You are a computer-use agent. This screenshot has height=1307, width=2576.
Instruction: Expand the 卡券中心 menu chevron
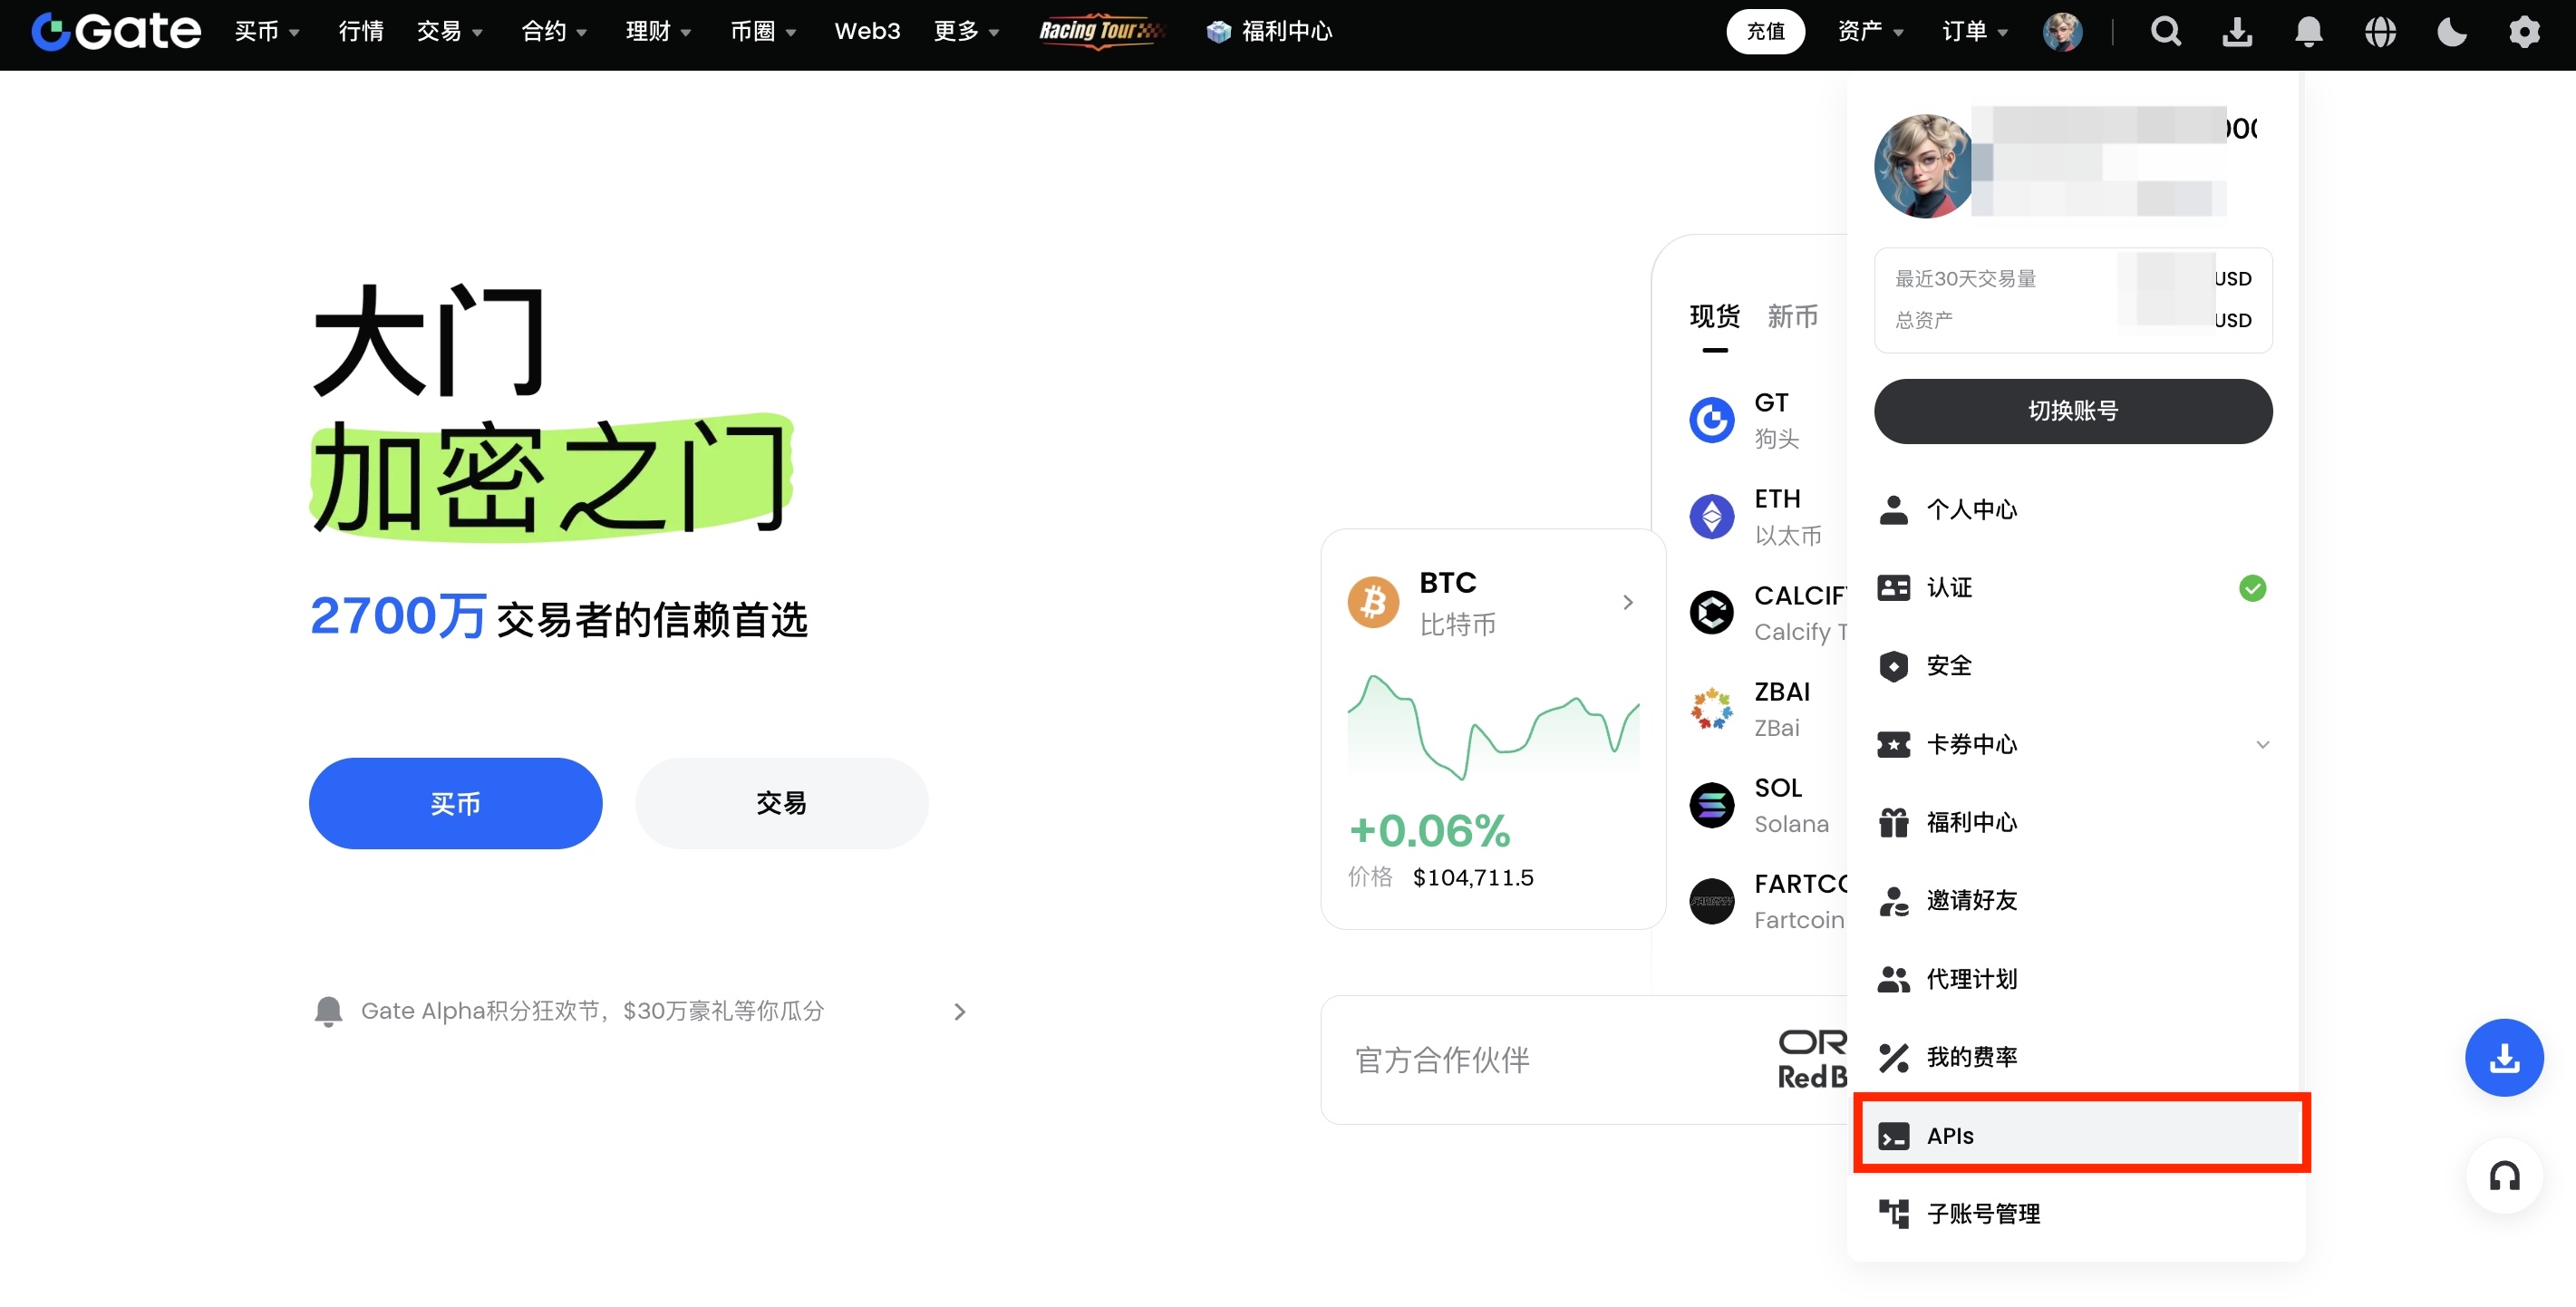coord(2262,744)
